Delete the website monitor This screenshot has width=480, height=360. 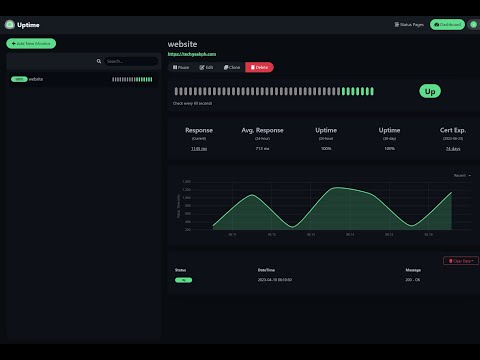pos(259,67)
